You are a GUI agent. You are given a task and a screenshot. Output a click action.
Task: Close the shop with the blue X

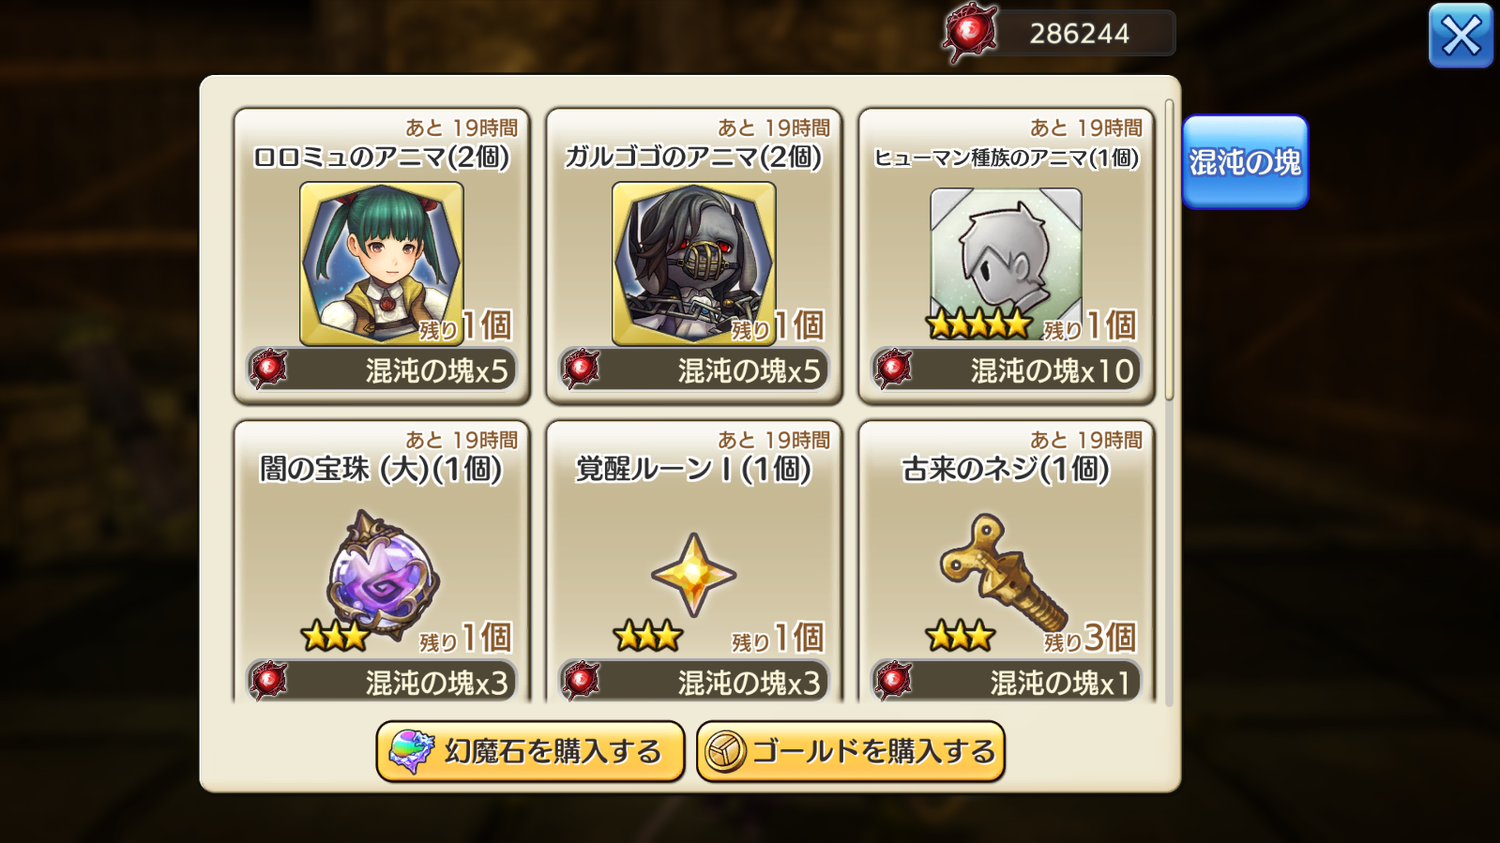coord(1461,36)
